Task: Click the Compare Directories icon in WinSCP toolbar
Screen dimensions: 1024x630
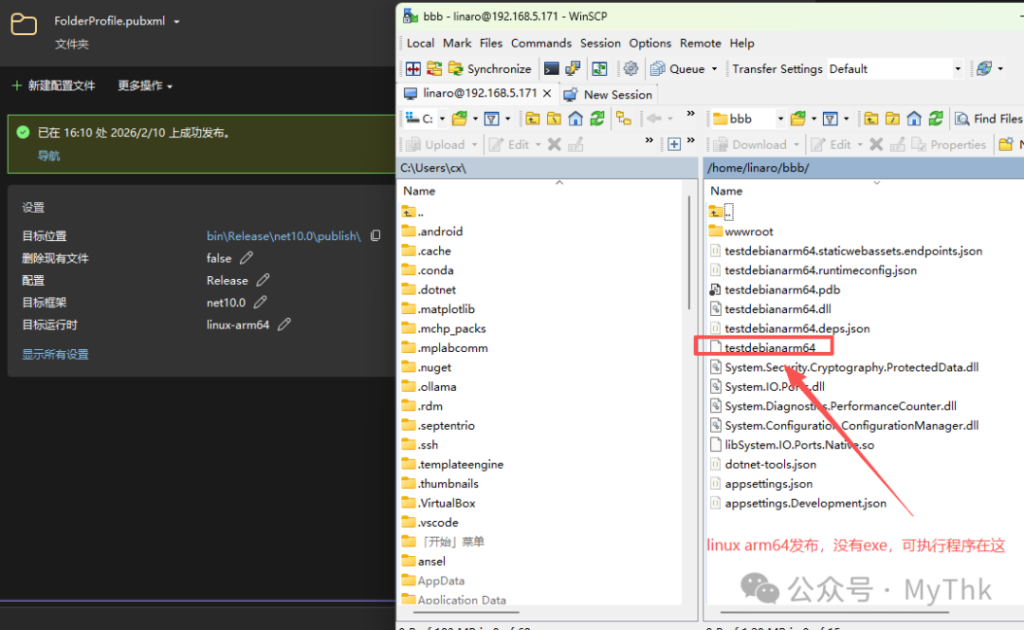Action: pos(413,69)
